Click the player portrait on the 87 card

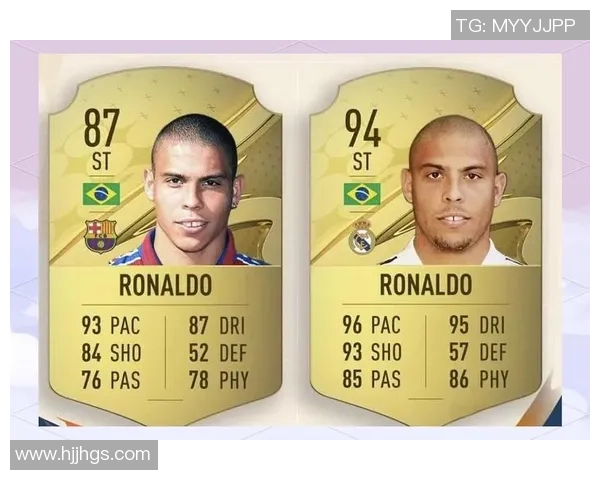(193, 189)
